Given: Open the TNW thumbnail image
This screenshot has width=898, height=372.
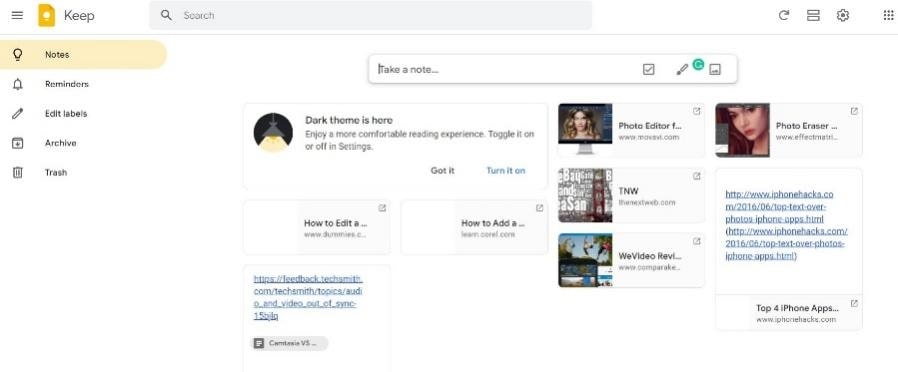Looking at the screenshot, I should point(585,195).
